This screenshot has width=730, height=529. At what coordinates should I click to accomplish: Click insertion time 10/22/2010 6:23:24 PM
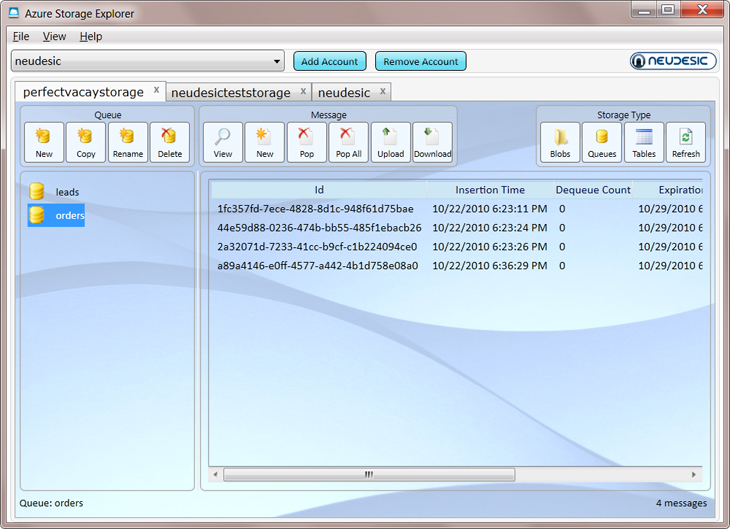pos(490,228)
